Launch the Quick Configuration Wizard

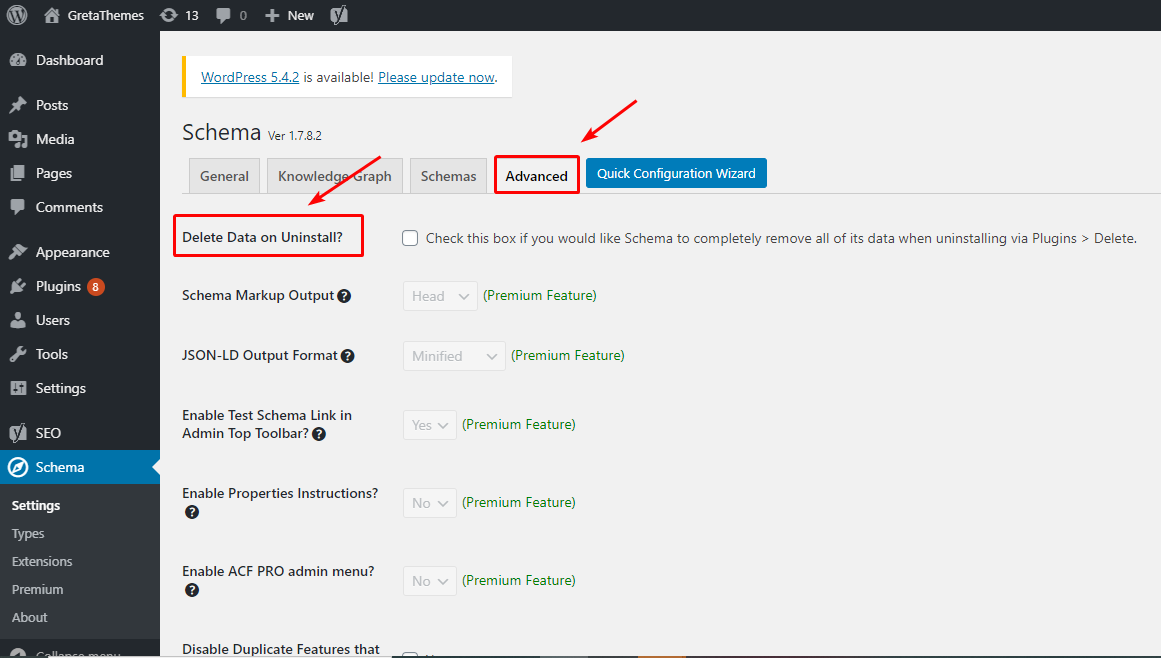676,173
